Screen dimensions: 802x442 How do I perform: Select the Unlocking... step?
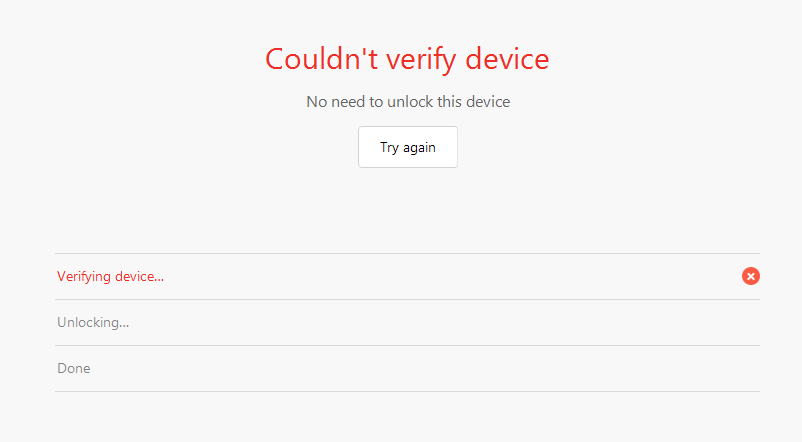tap(93, 322)
